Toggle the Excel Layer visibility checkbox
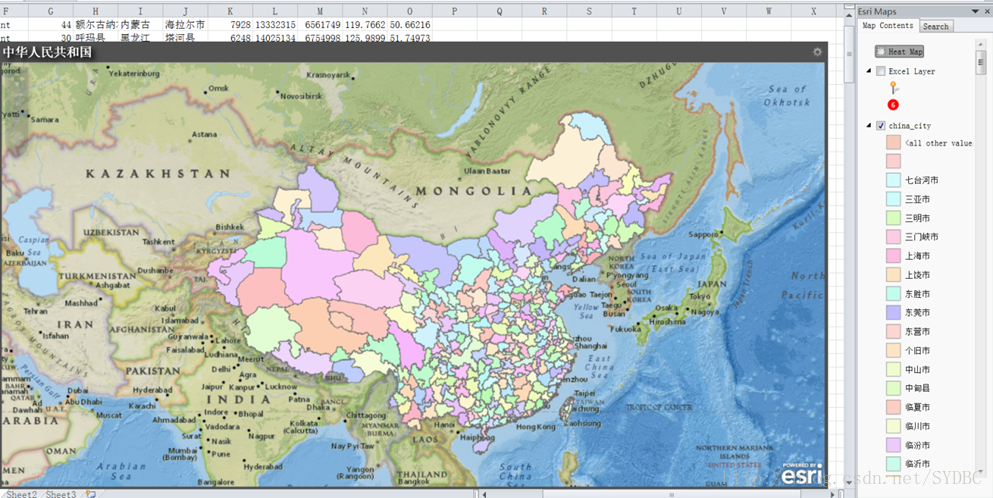 point(881,71)
